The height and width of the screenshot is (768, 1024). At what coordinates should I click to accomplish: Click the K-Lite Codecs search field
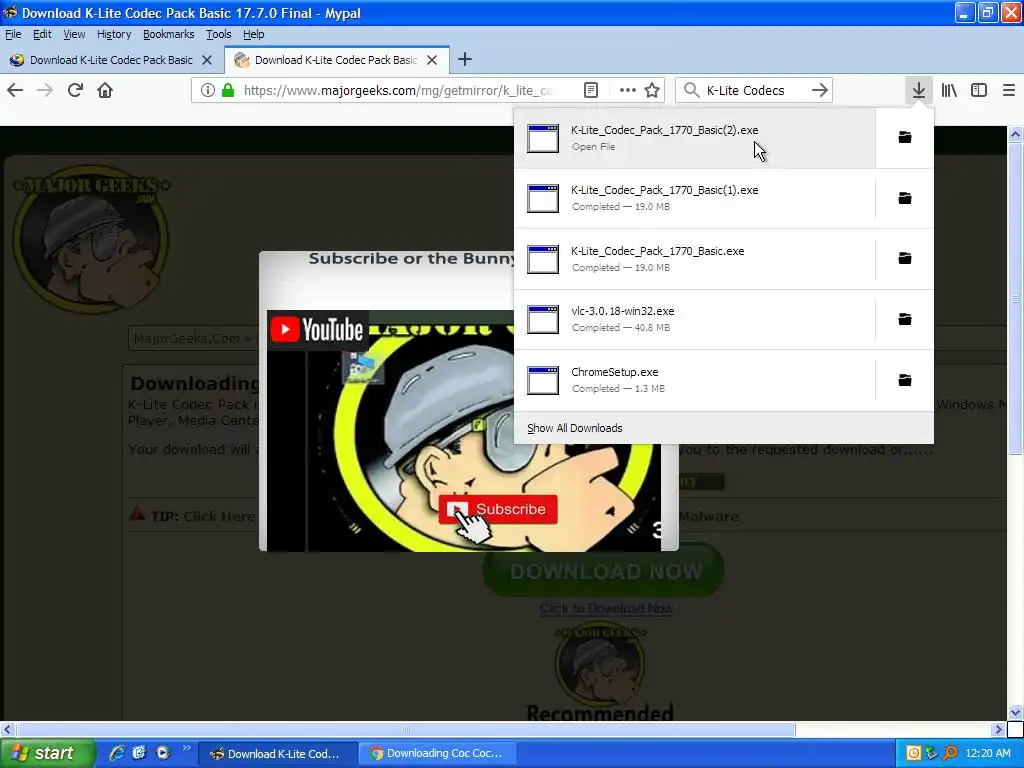[754, 90]
